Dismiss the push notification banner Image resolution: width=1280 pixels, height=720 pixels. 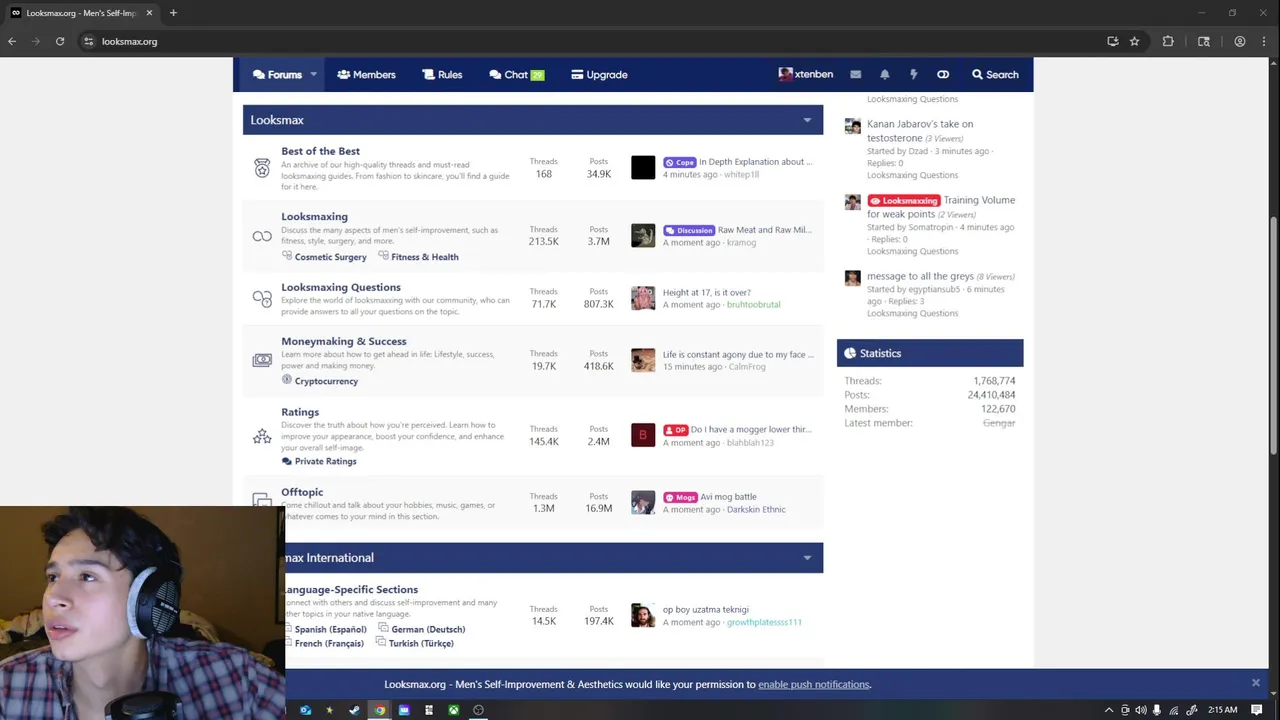click(1255, 683)
